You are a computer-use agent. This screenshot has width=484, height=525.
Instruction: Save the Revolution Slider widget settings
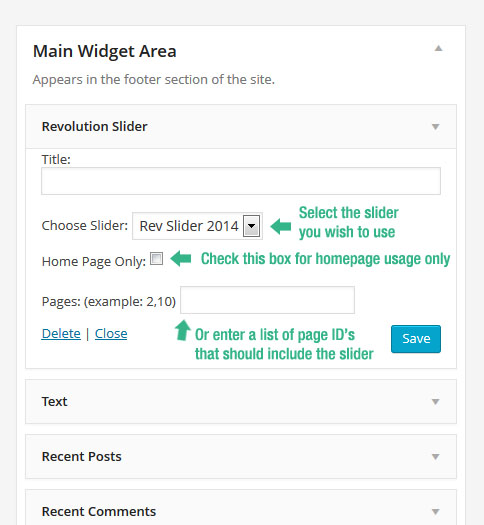(x=416, y=339)
